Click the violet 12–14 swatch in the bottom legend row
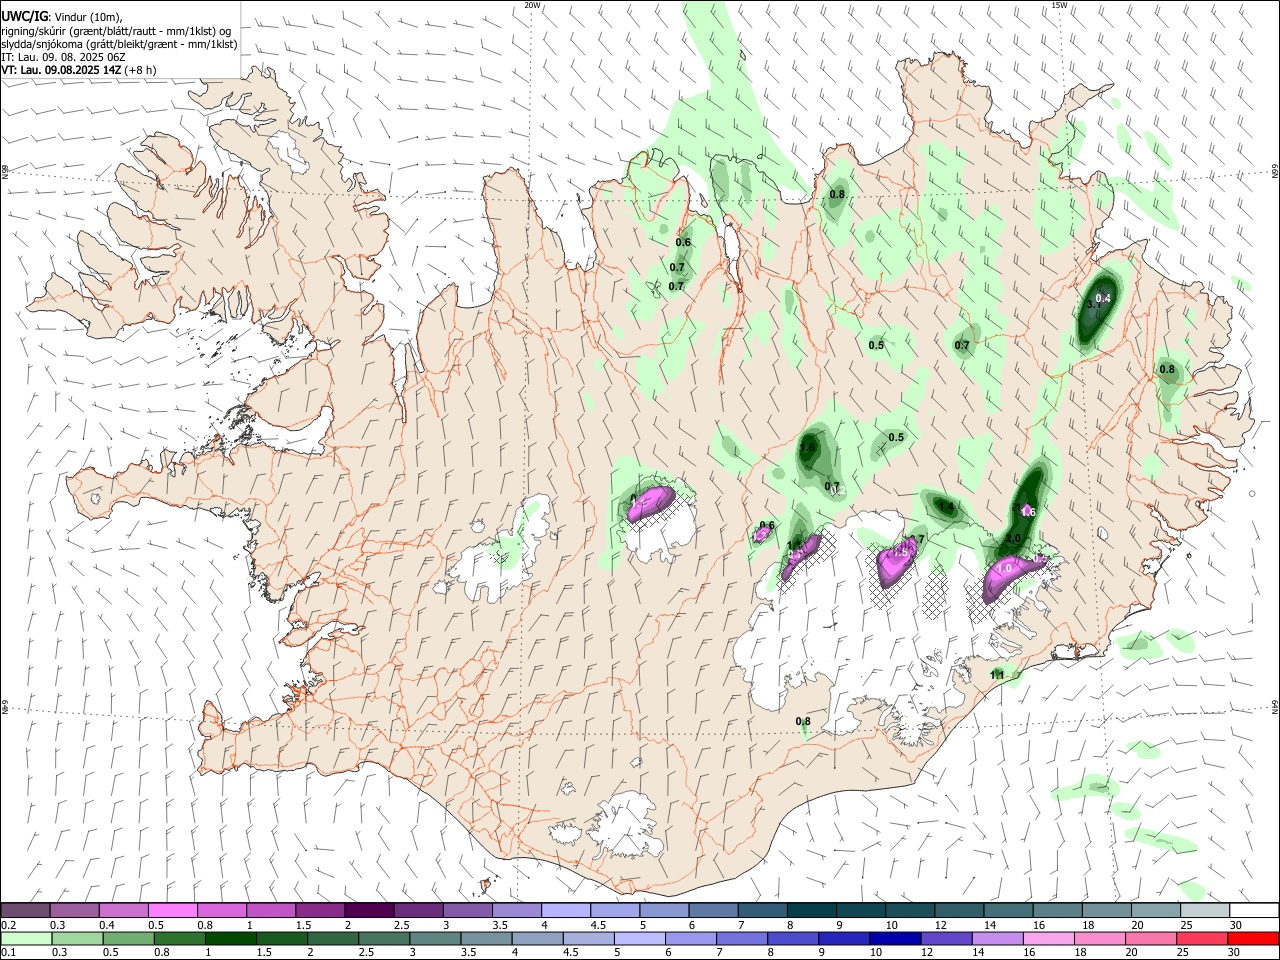The width and height of the screenshot is (1280, 960). 945,938
